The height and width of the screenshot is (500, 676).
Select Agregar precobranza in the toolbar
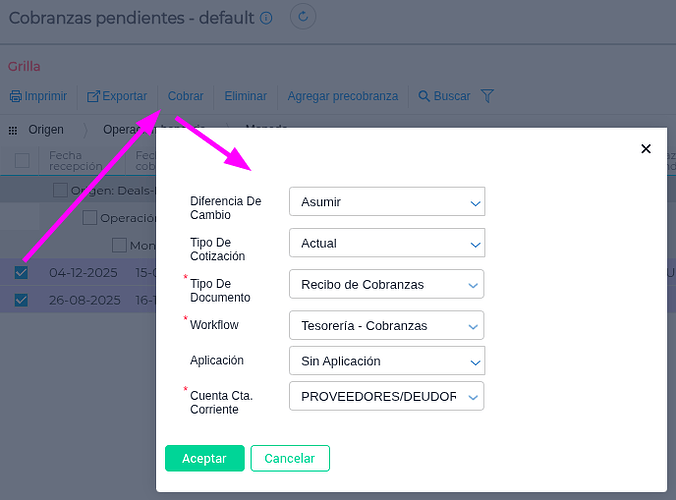[342, 97]
